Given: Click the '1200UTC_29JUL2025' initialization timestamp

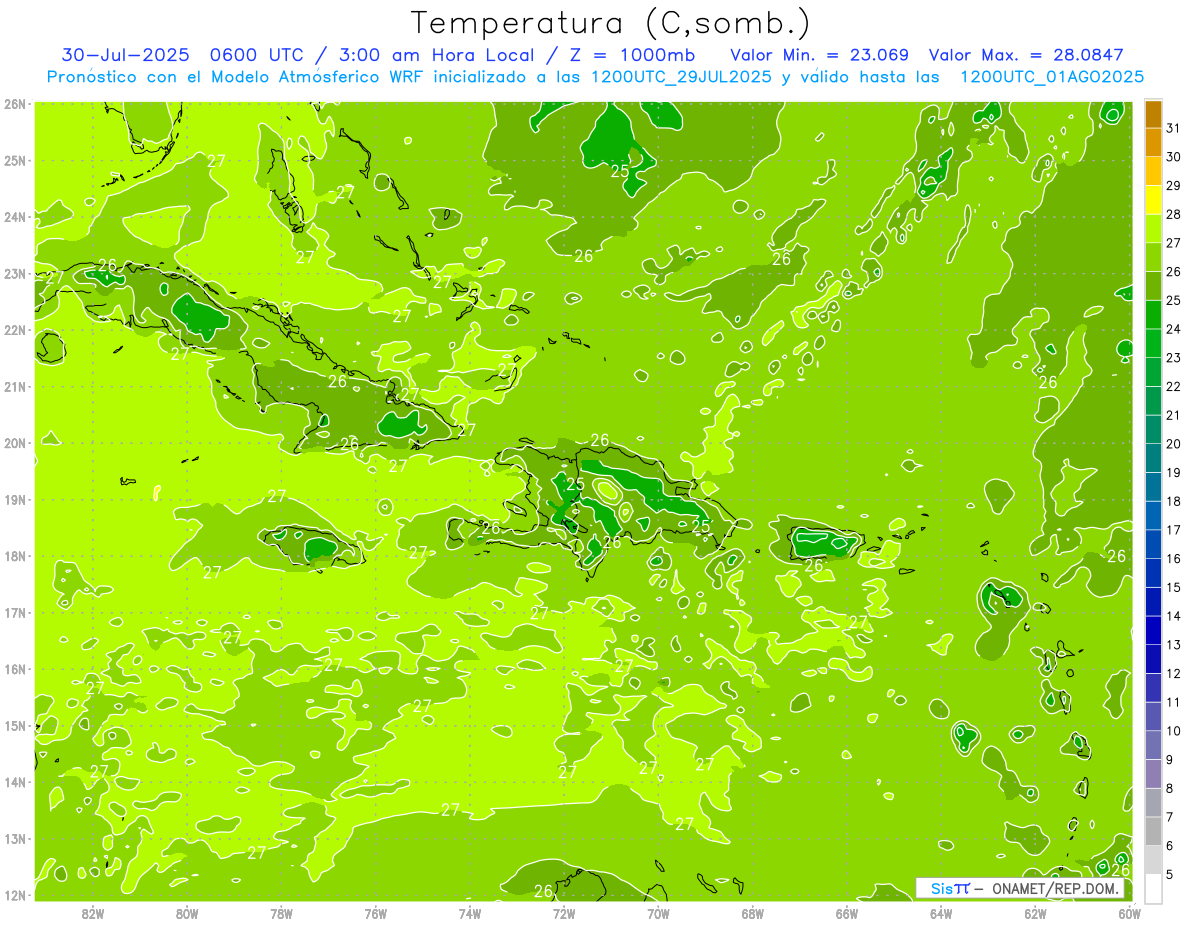Looking at the screenshot, I should tap(681, 77).
